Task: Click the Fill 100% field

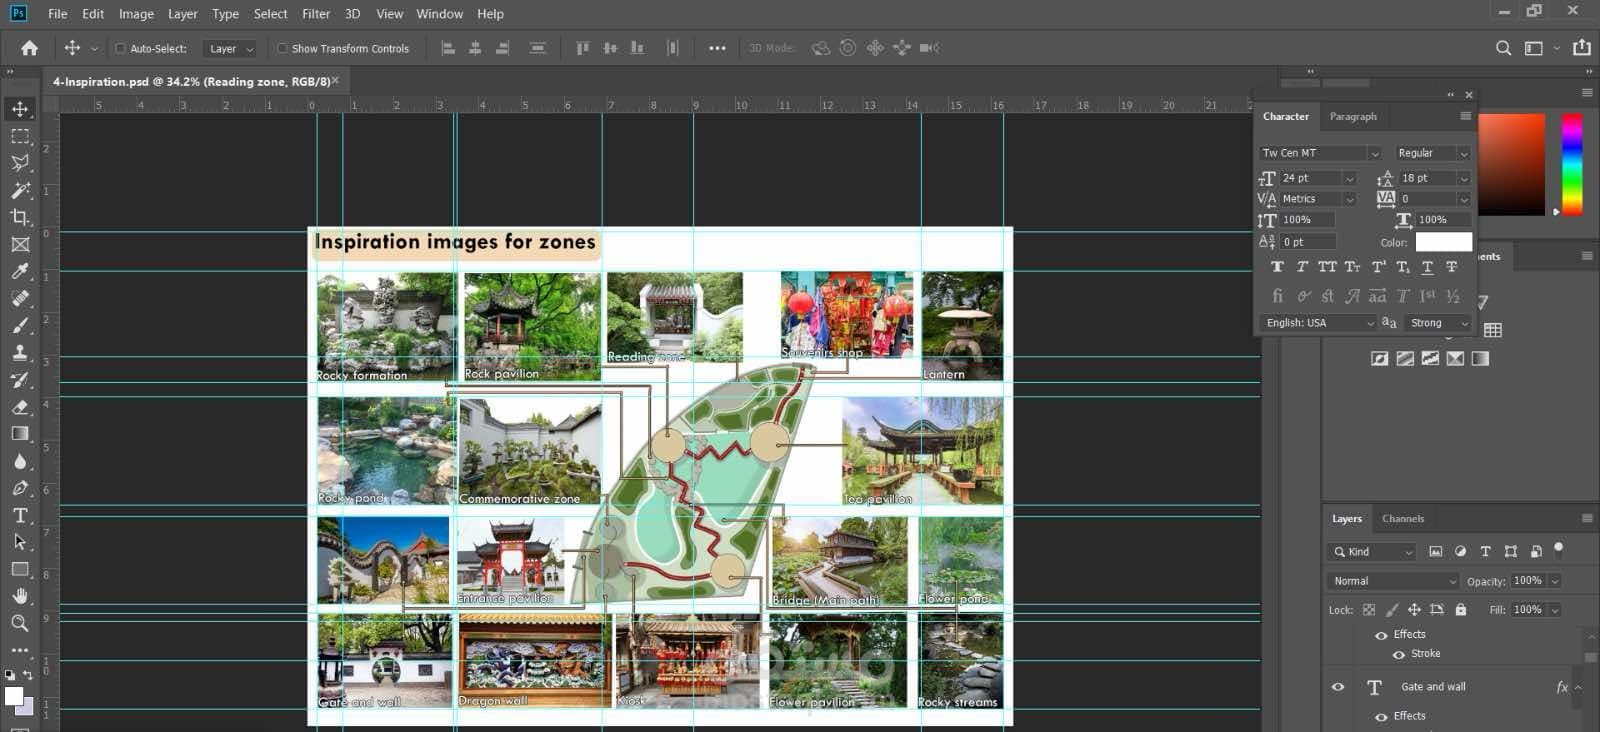Action: click(x=1527, y=610)
